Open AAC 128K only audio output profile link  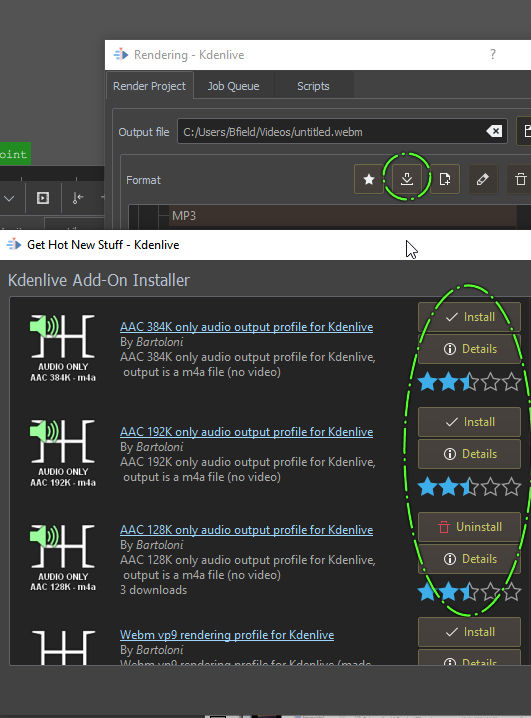coord(246,530)
